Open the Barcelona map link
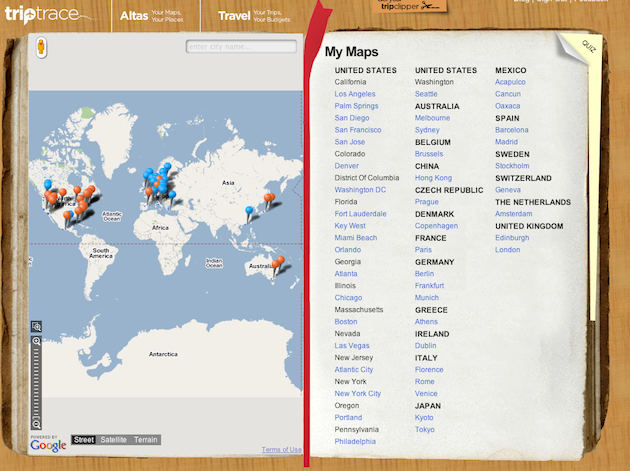Image resolution: width=630 pixels, height=471 pixels. (511, 130)
